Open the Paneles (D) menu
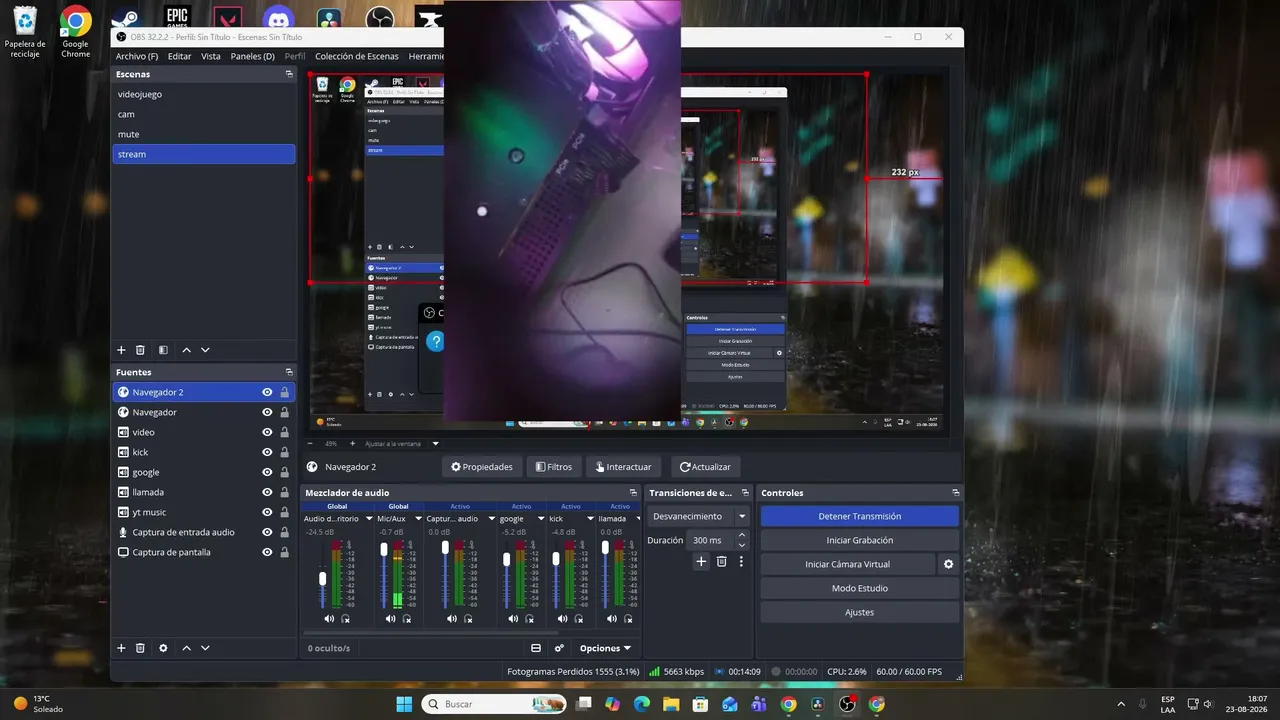Image resolution: width=1280 pixels, height=720 pixels. (252, 56)
